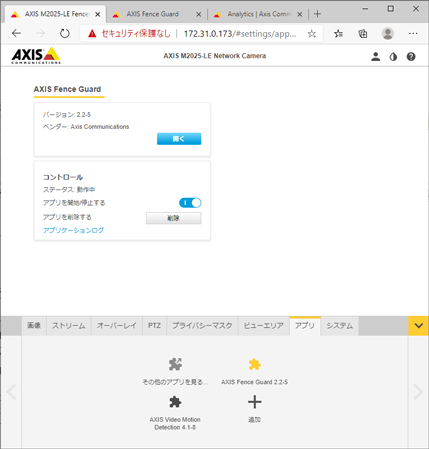This screenshot has height=449, width=429.
Task: Collapse settings panel with yellow chevron
Action: click(419, 326)
